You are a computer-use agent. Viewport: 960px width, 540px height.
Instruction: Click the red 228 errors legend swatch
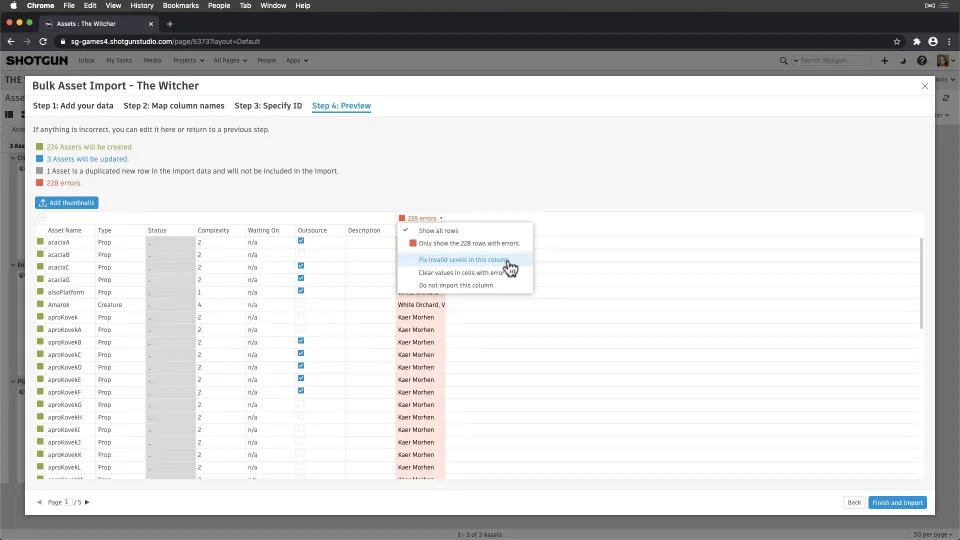[39, 182]
